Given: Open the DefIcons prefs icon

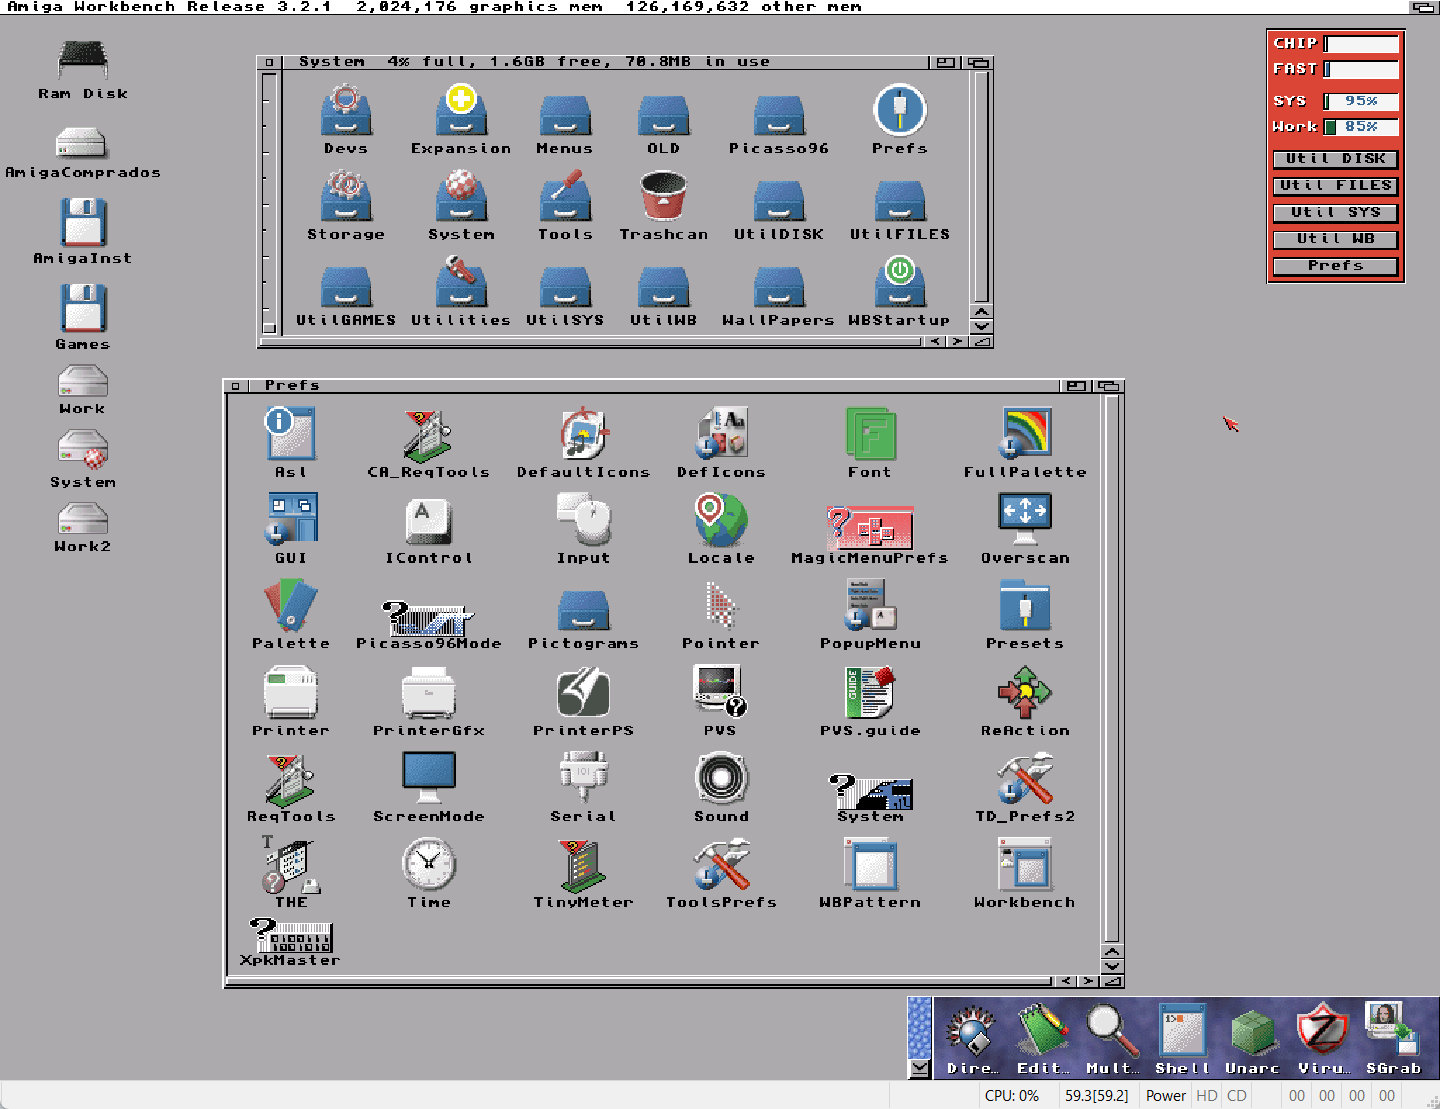Looking at the screenshot, I should pos(721,434).
